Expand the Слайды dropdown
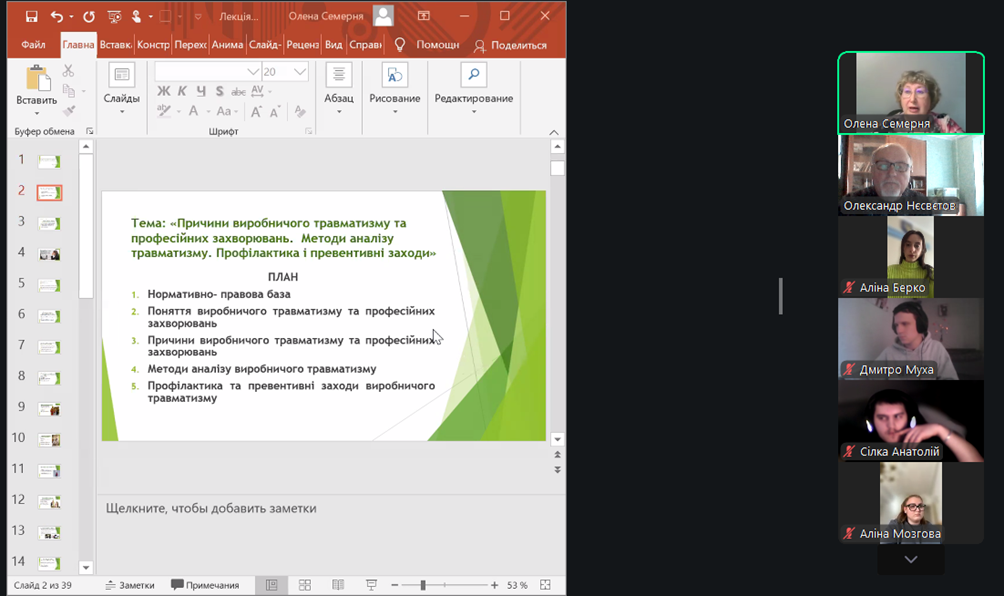The image size is (1004, 596). click(122, 111)
